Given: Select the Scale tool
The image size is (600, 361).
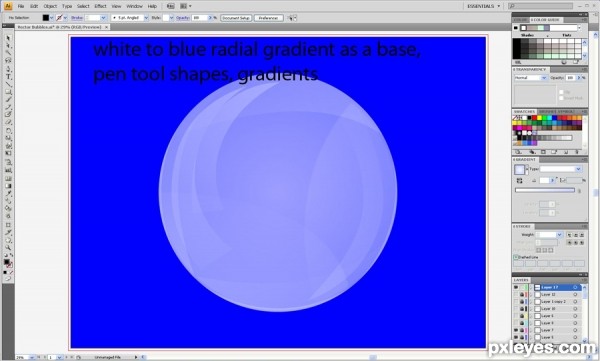Looking at the screenshot, I should tap(8, 138).
